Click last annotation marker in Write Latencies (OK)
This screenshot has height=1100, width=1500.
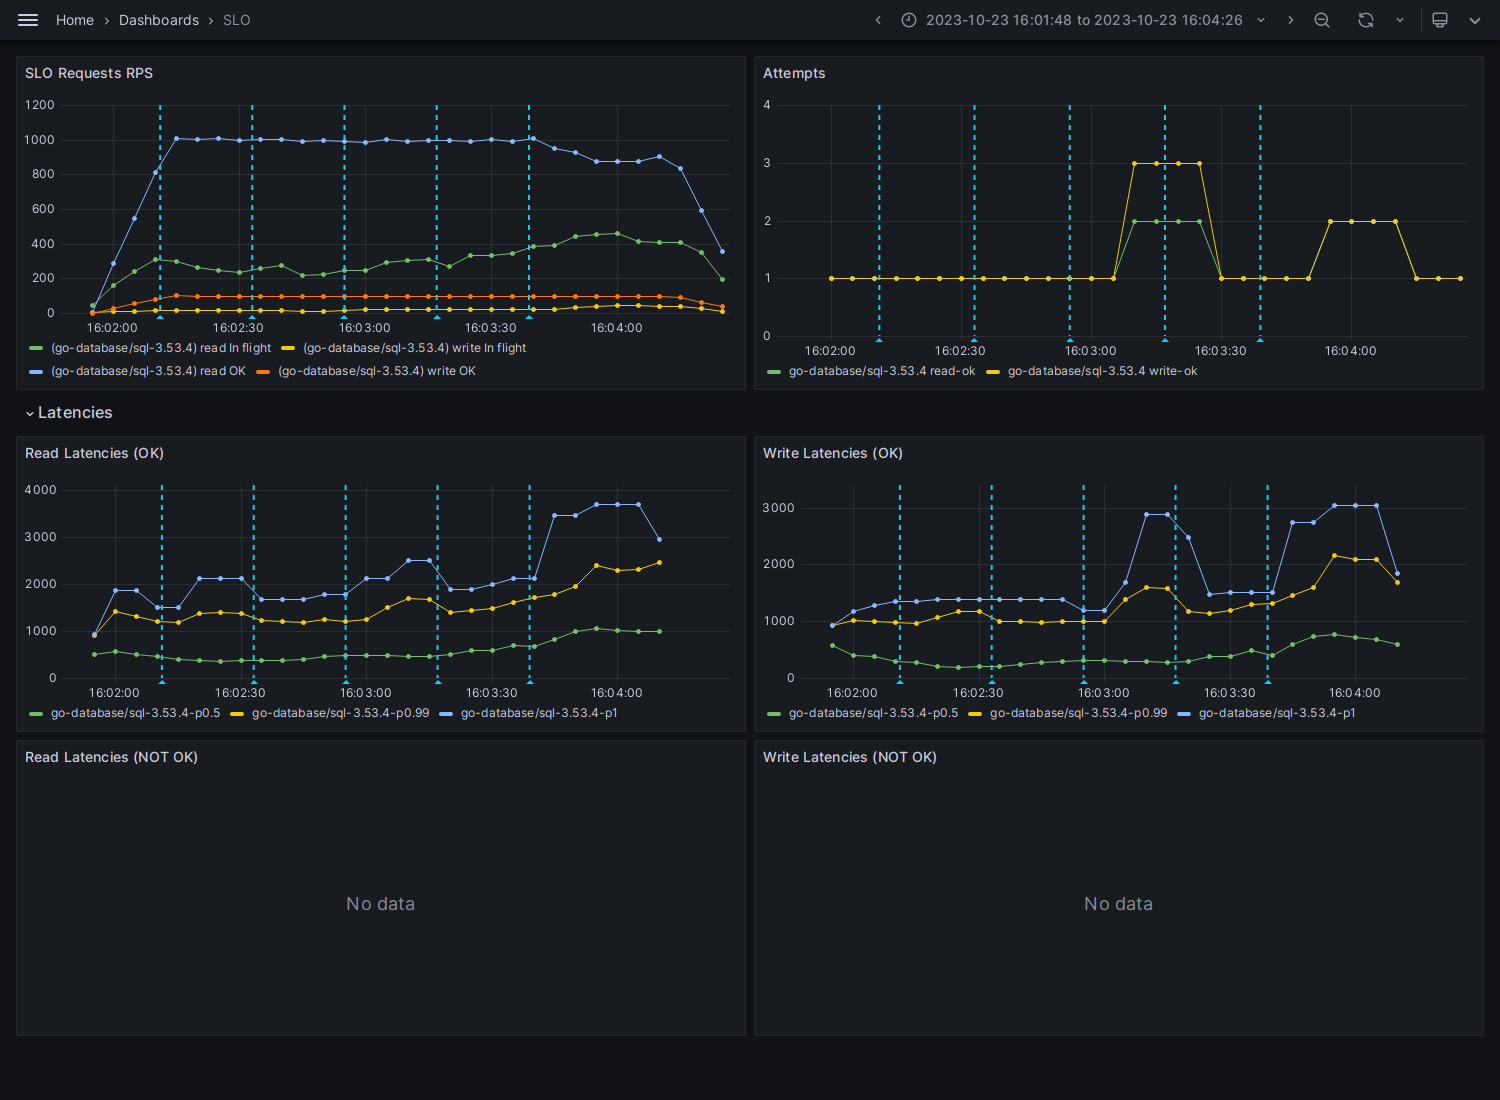(1268, 681)
